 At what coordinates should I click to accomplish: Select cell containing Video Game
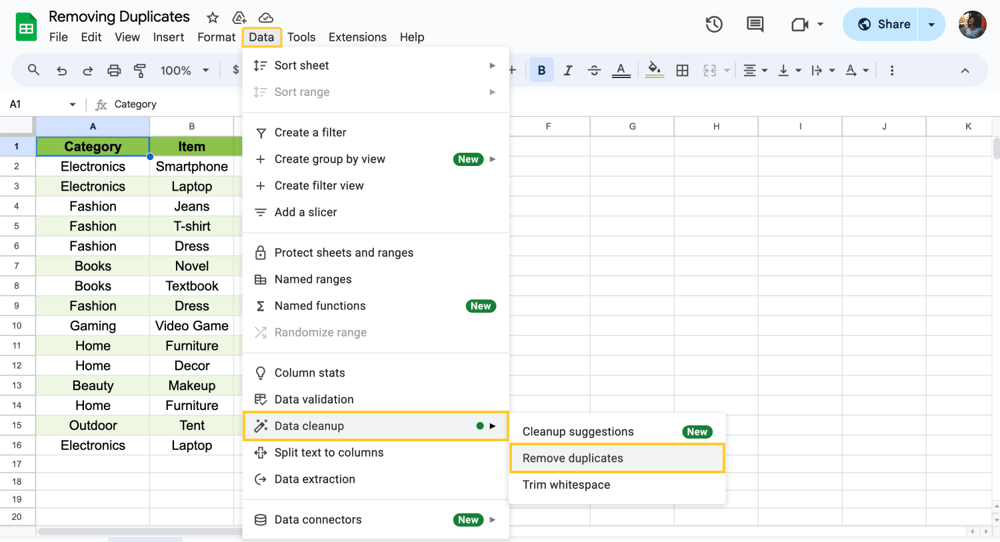click(x=192, y=326)
